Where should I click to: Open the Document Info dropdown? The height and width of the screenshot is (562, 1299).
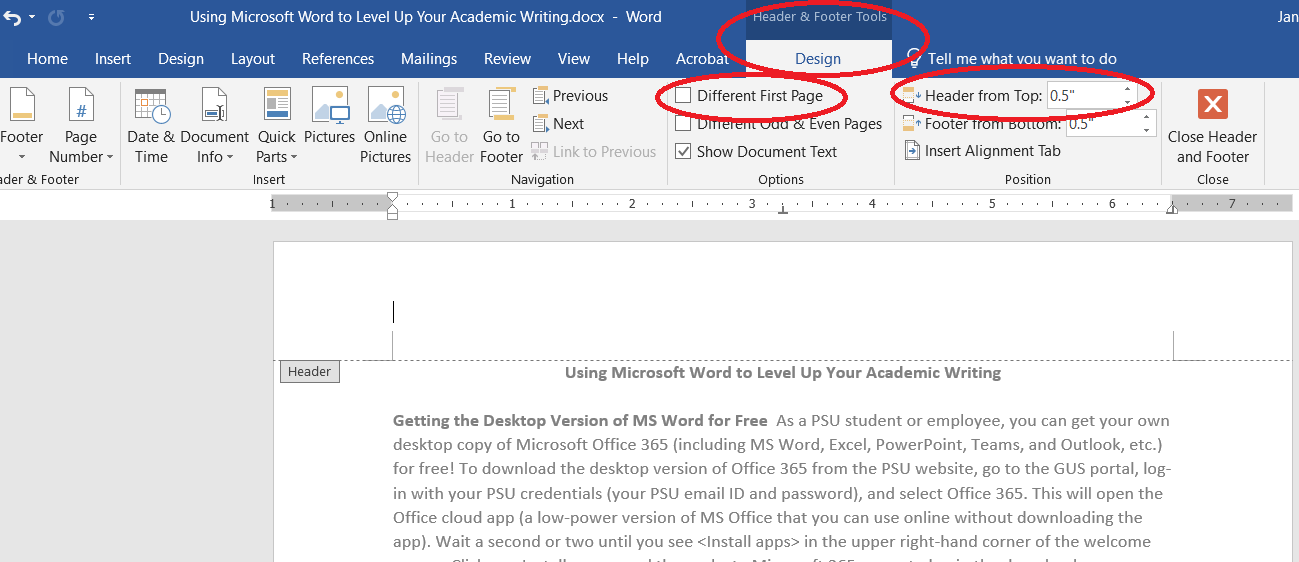pos(214,147)
